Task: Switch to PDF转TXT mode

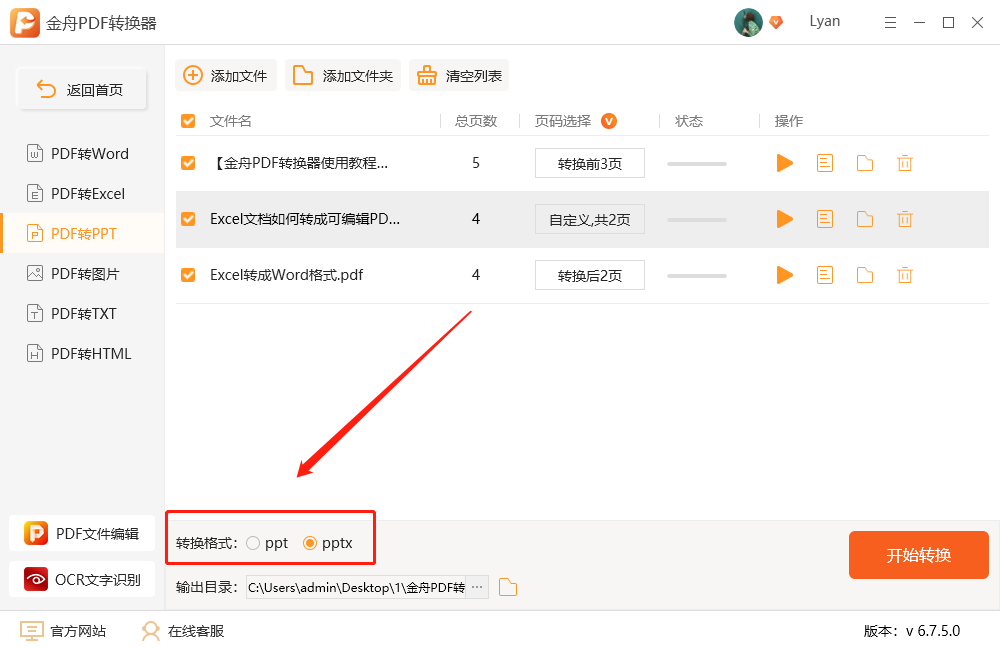Action: 82,314
